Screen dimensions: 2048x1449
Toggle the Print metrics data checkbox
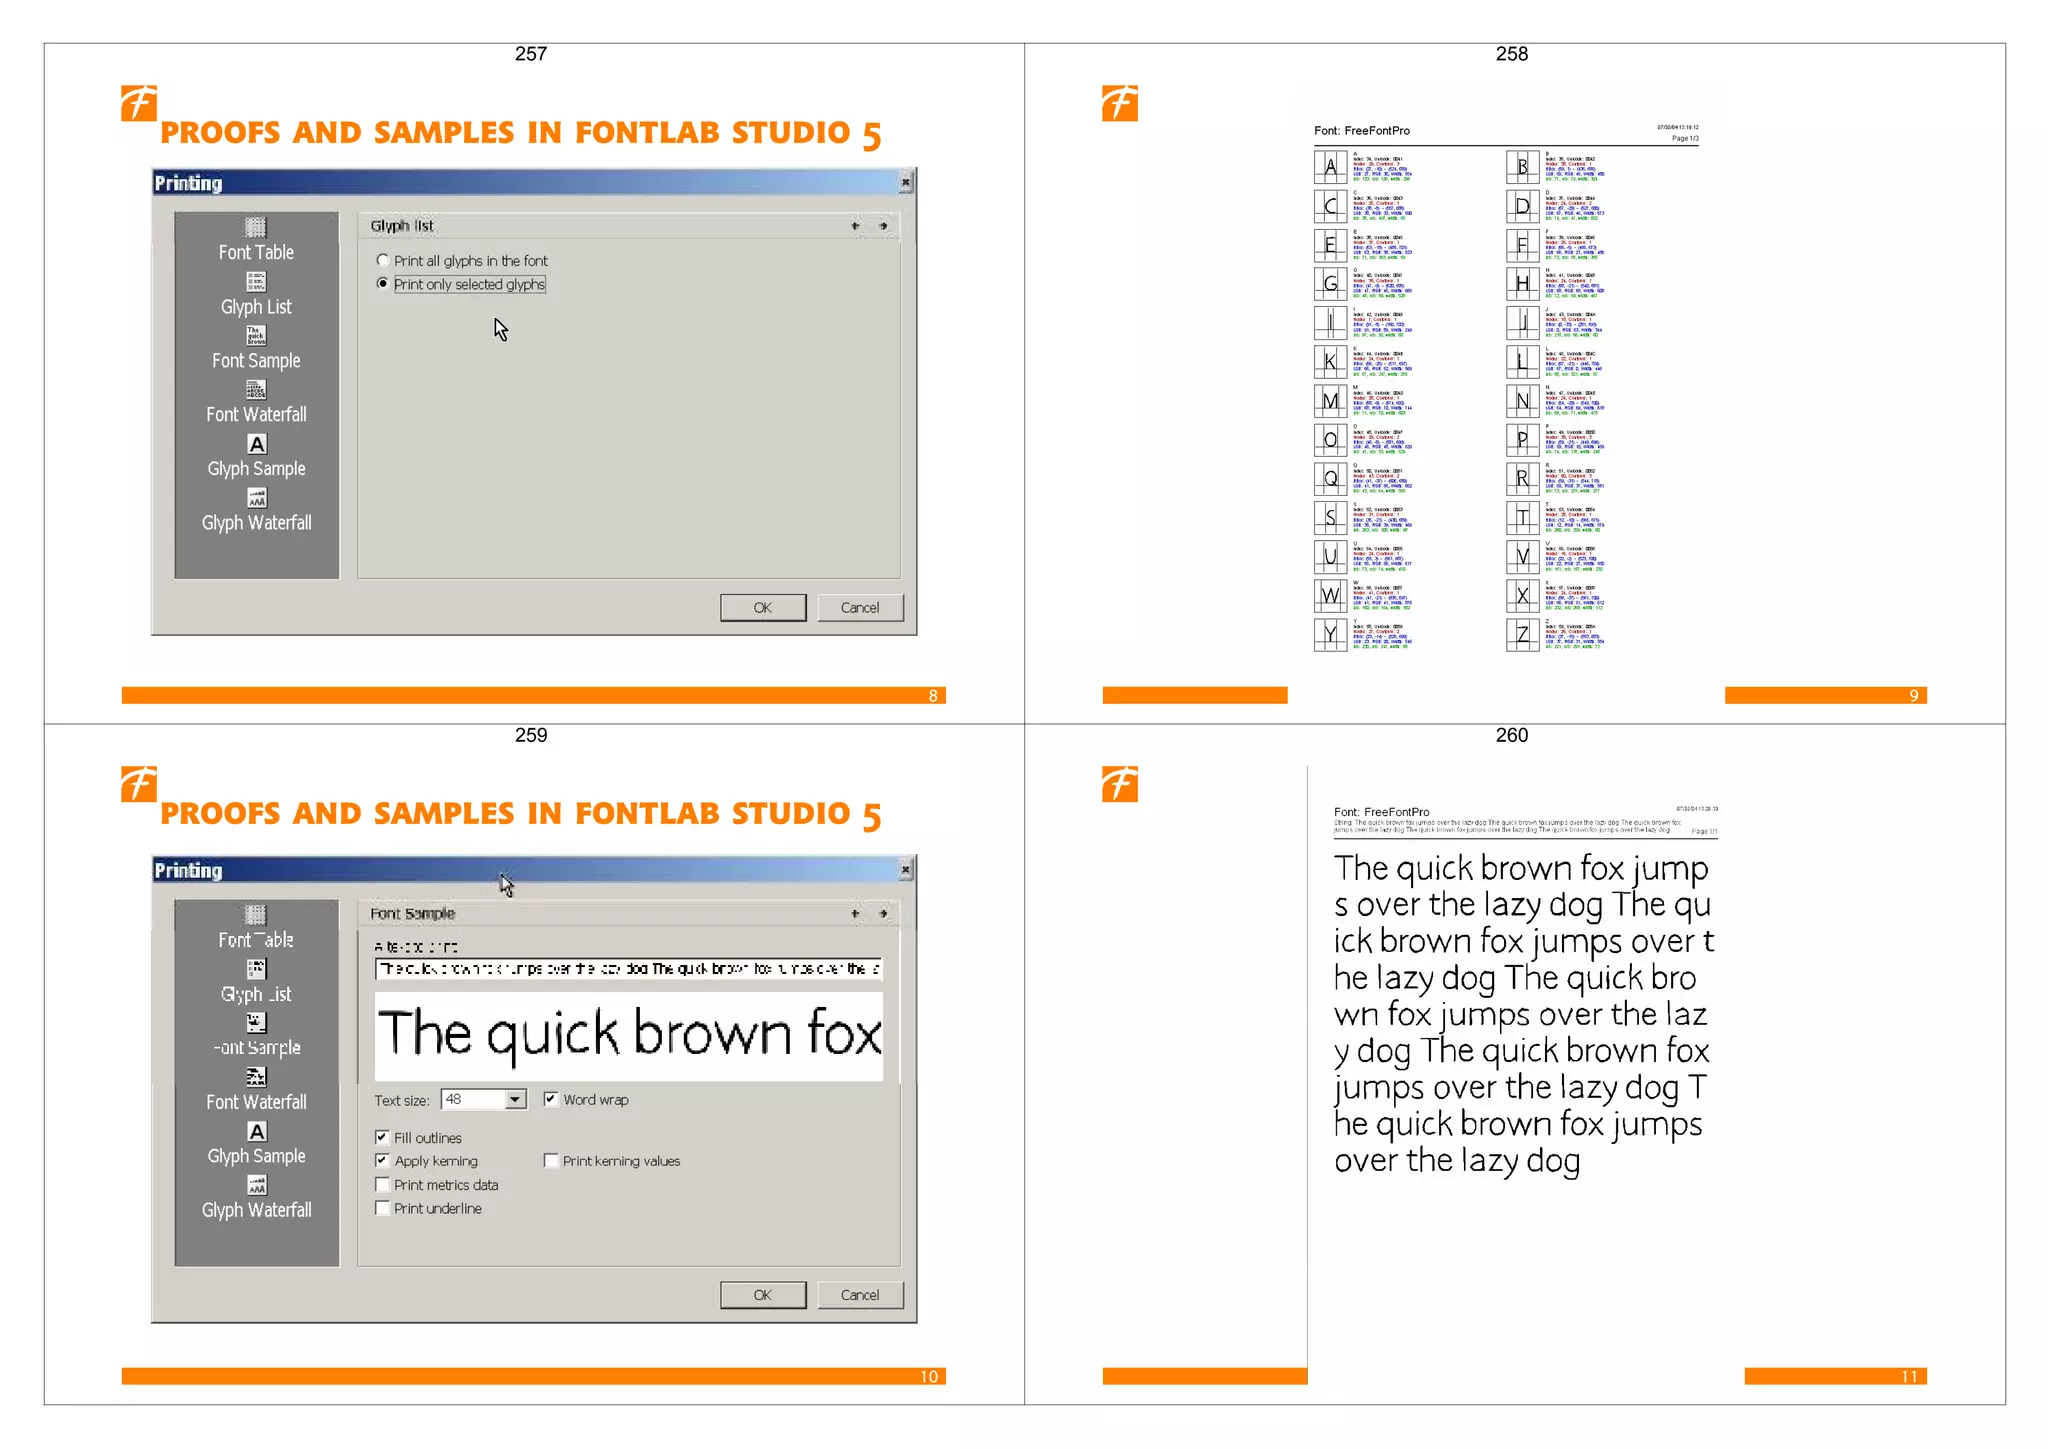point(382,1185)
